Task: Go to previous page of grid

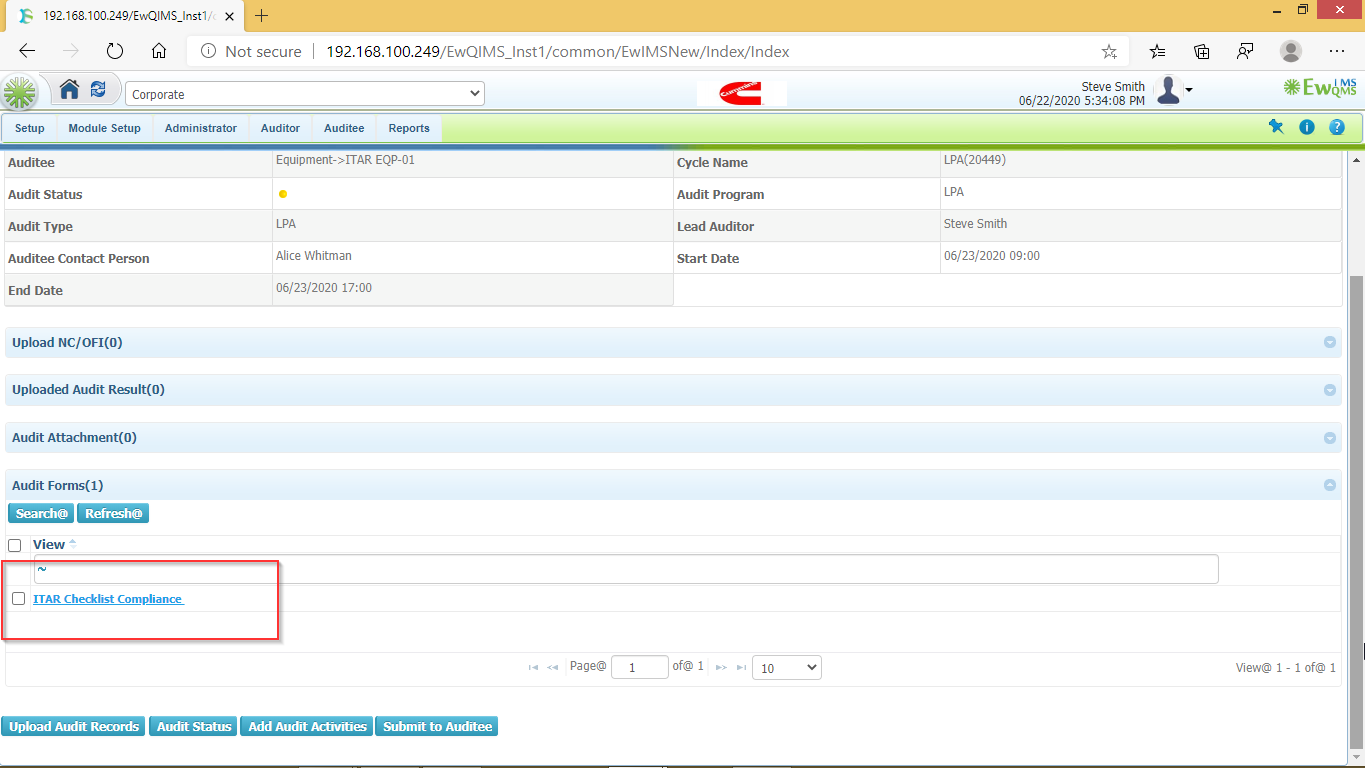Action: (x=553, y=667)
